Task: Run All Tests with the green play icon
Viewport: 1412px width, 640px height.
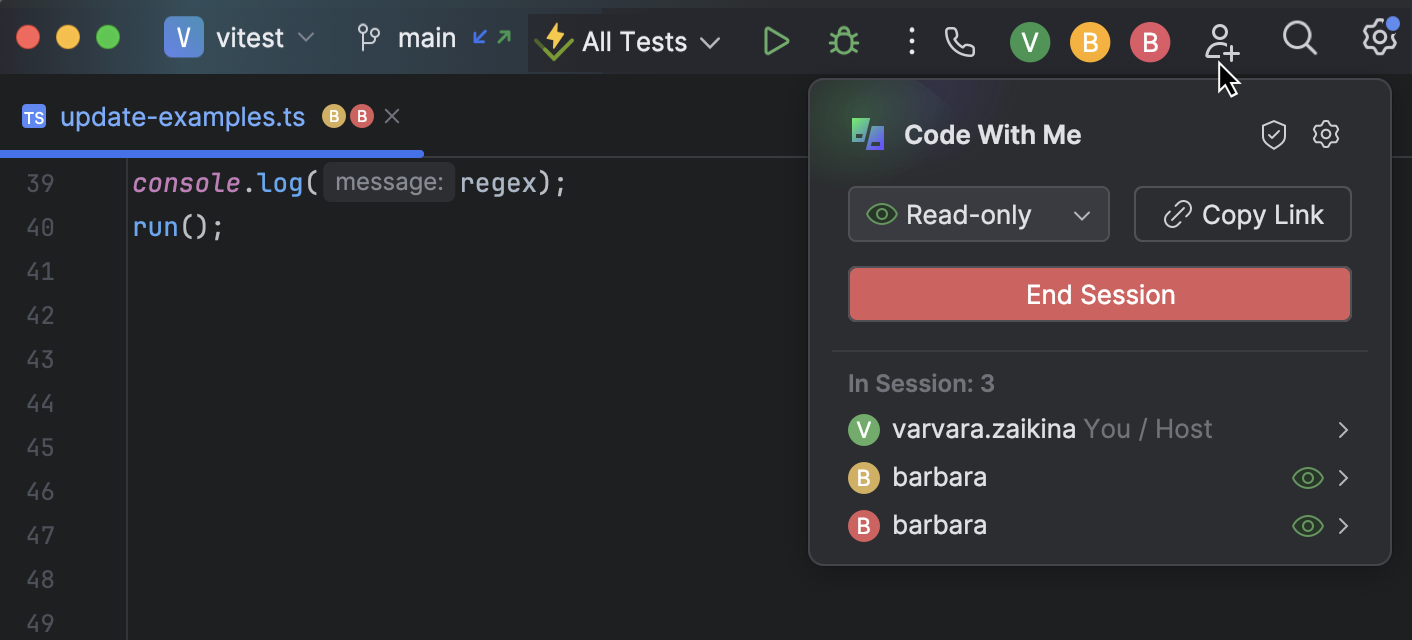Action: pos(776,41)
